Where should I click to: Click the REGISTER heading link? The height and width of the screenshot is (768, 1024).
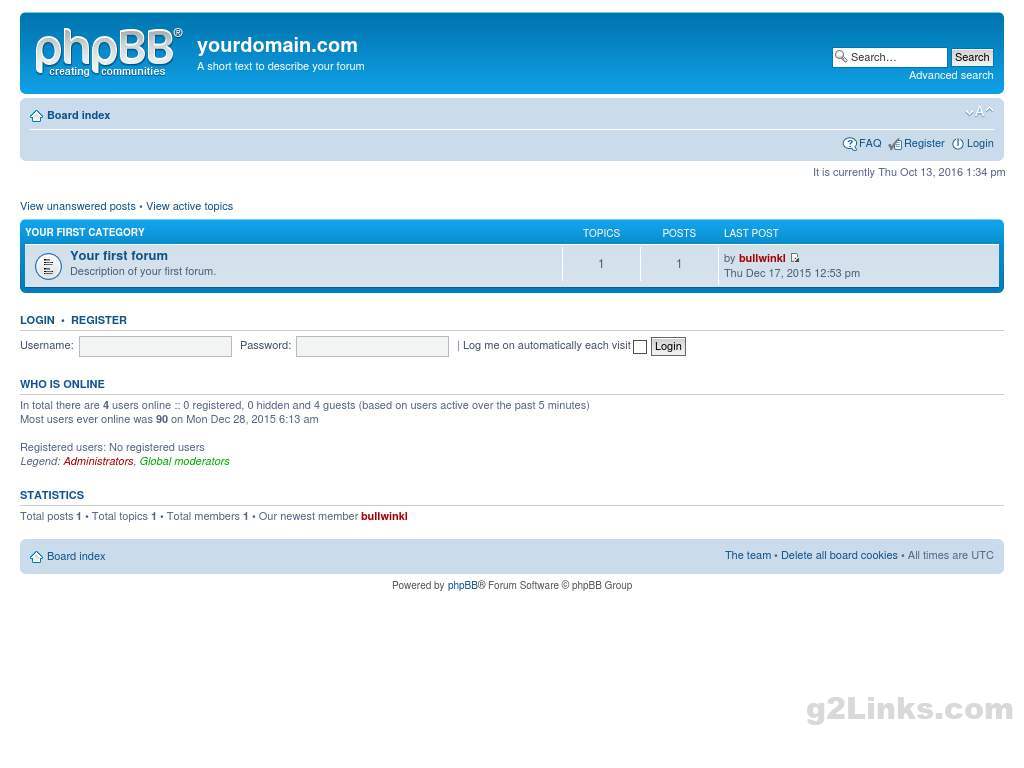coord(99,320)
